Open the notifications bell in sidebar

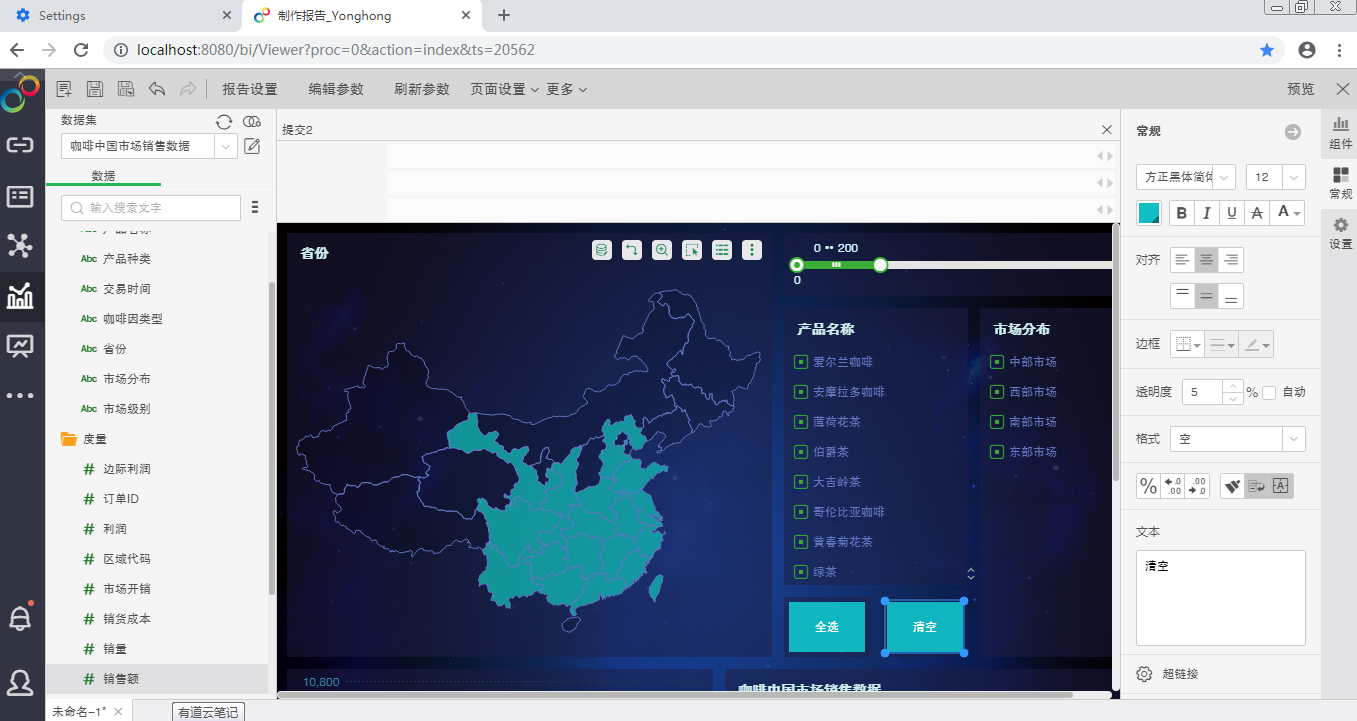click(x=20, y=619)
